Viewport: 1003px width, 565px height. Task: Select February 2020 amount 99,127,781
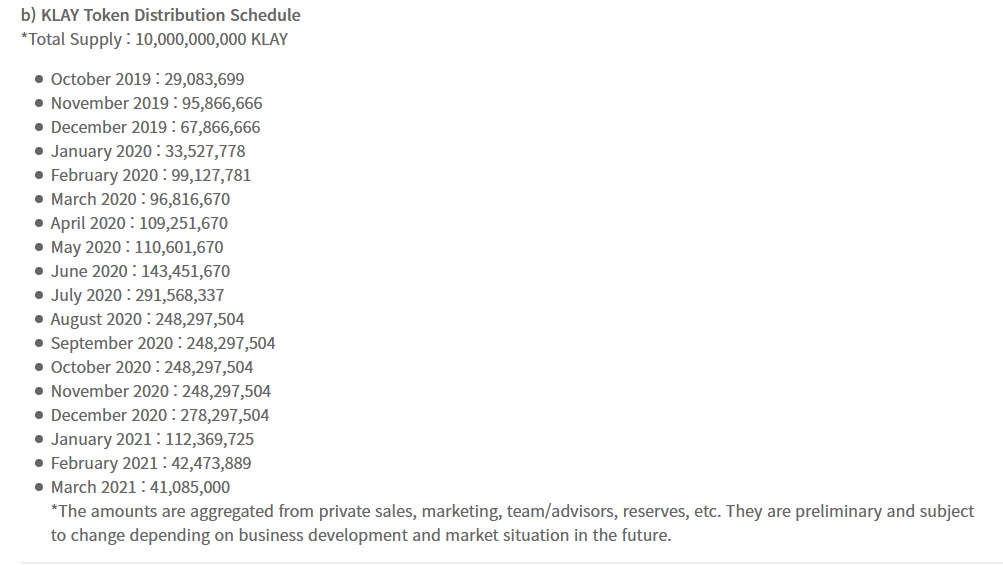(x=211, y=175)
